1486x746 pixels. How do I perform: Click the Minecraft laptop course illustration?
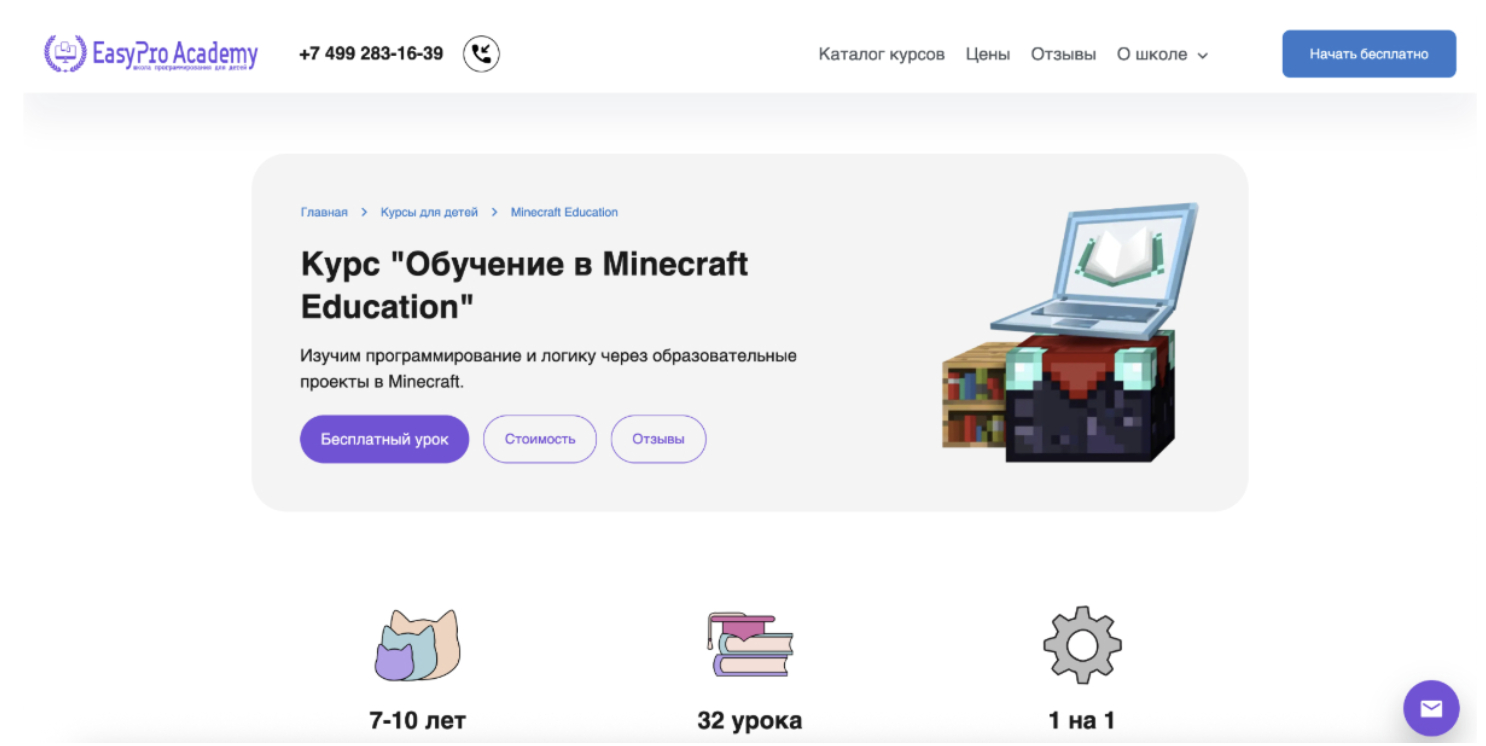[x=1070, y=332]
